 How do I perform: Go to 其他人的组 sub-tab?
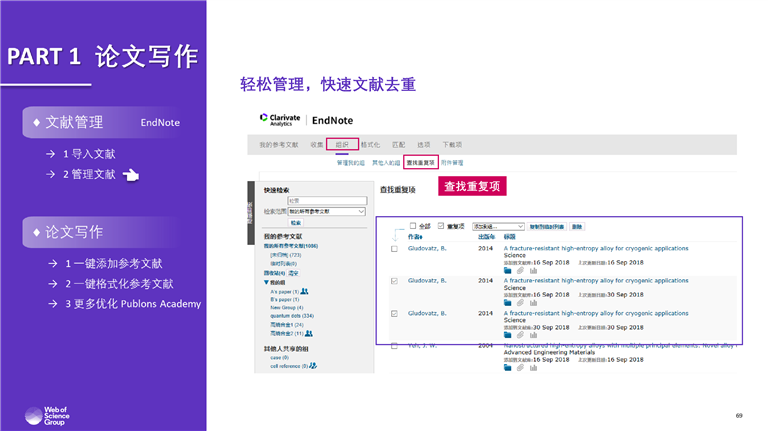[386, 163]
